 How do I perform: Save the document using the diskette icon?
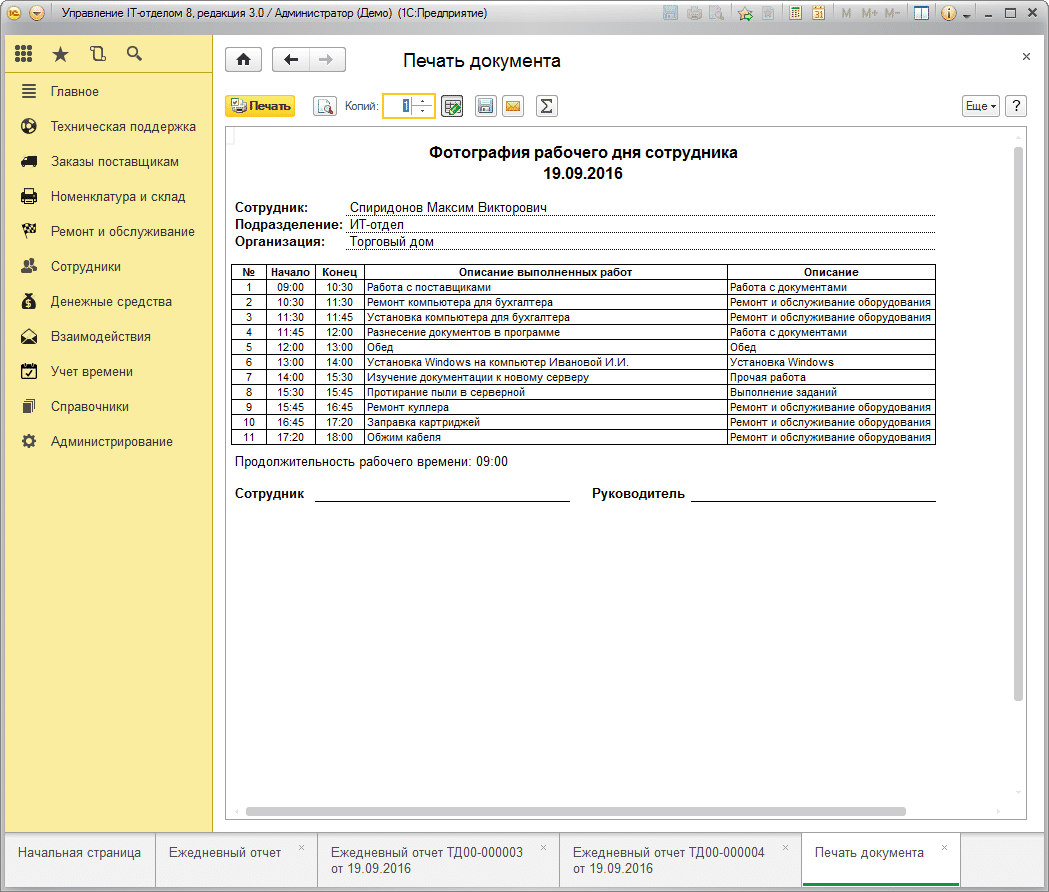tap(486, 106)
